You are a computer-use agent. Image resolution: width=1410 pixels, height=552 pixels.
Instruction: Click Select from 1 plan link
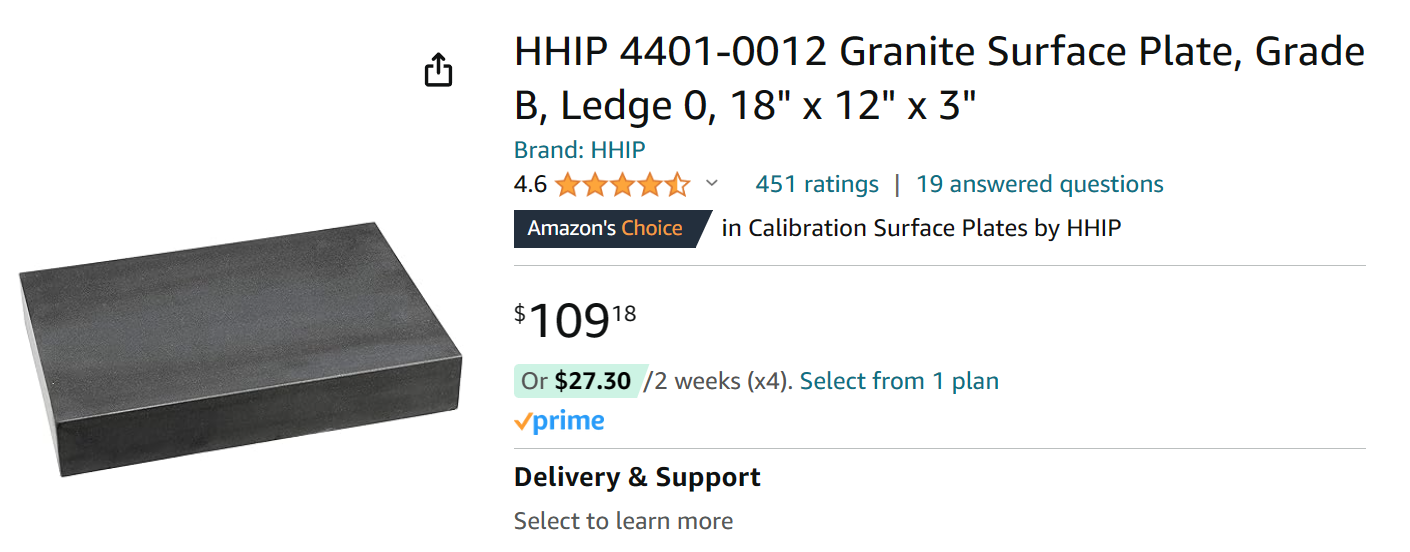click(899, 381)
